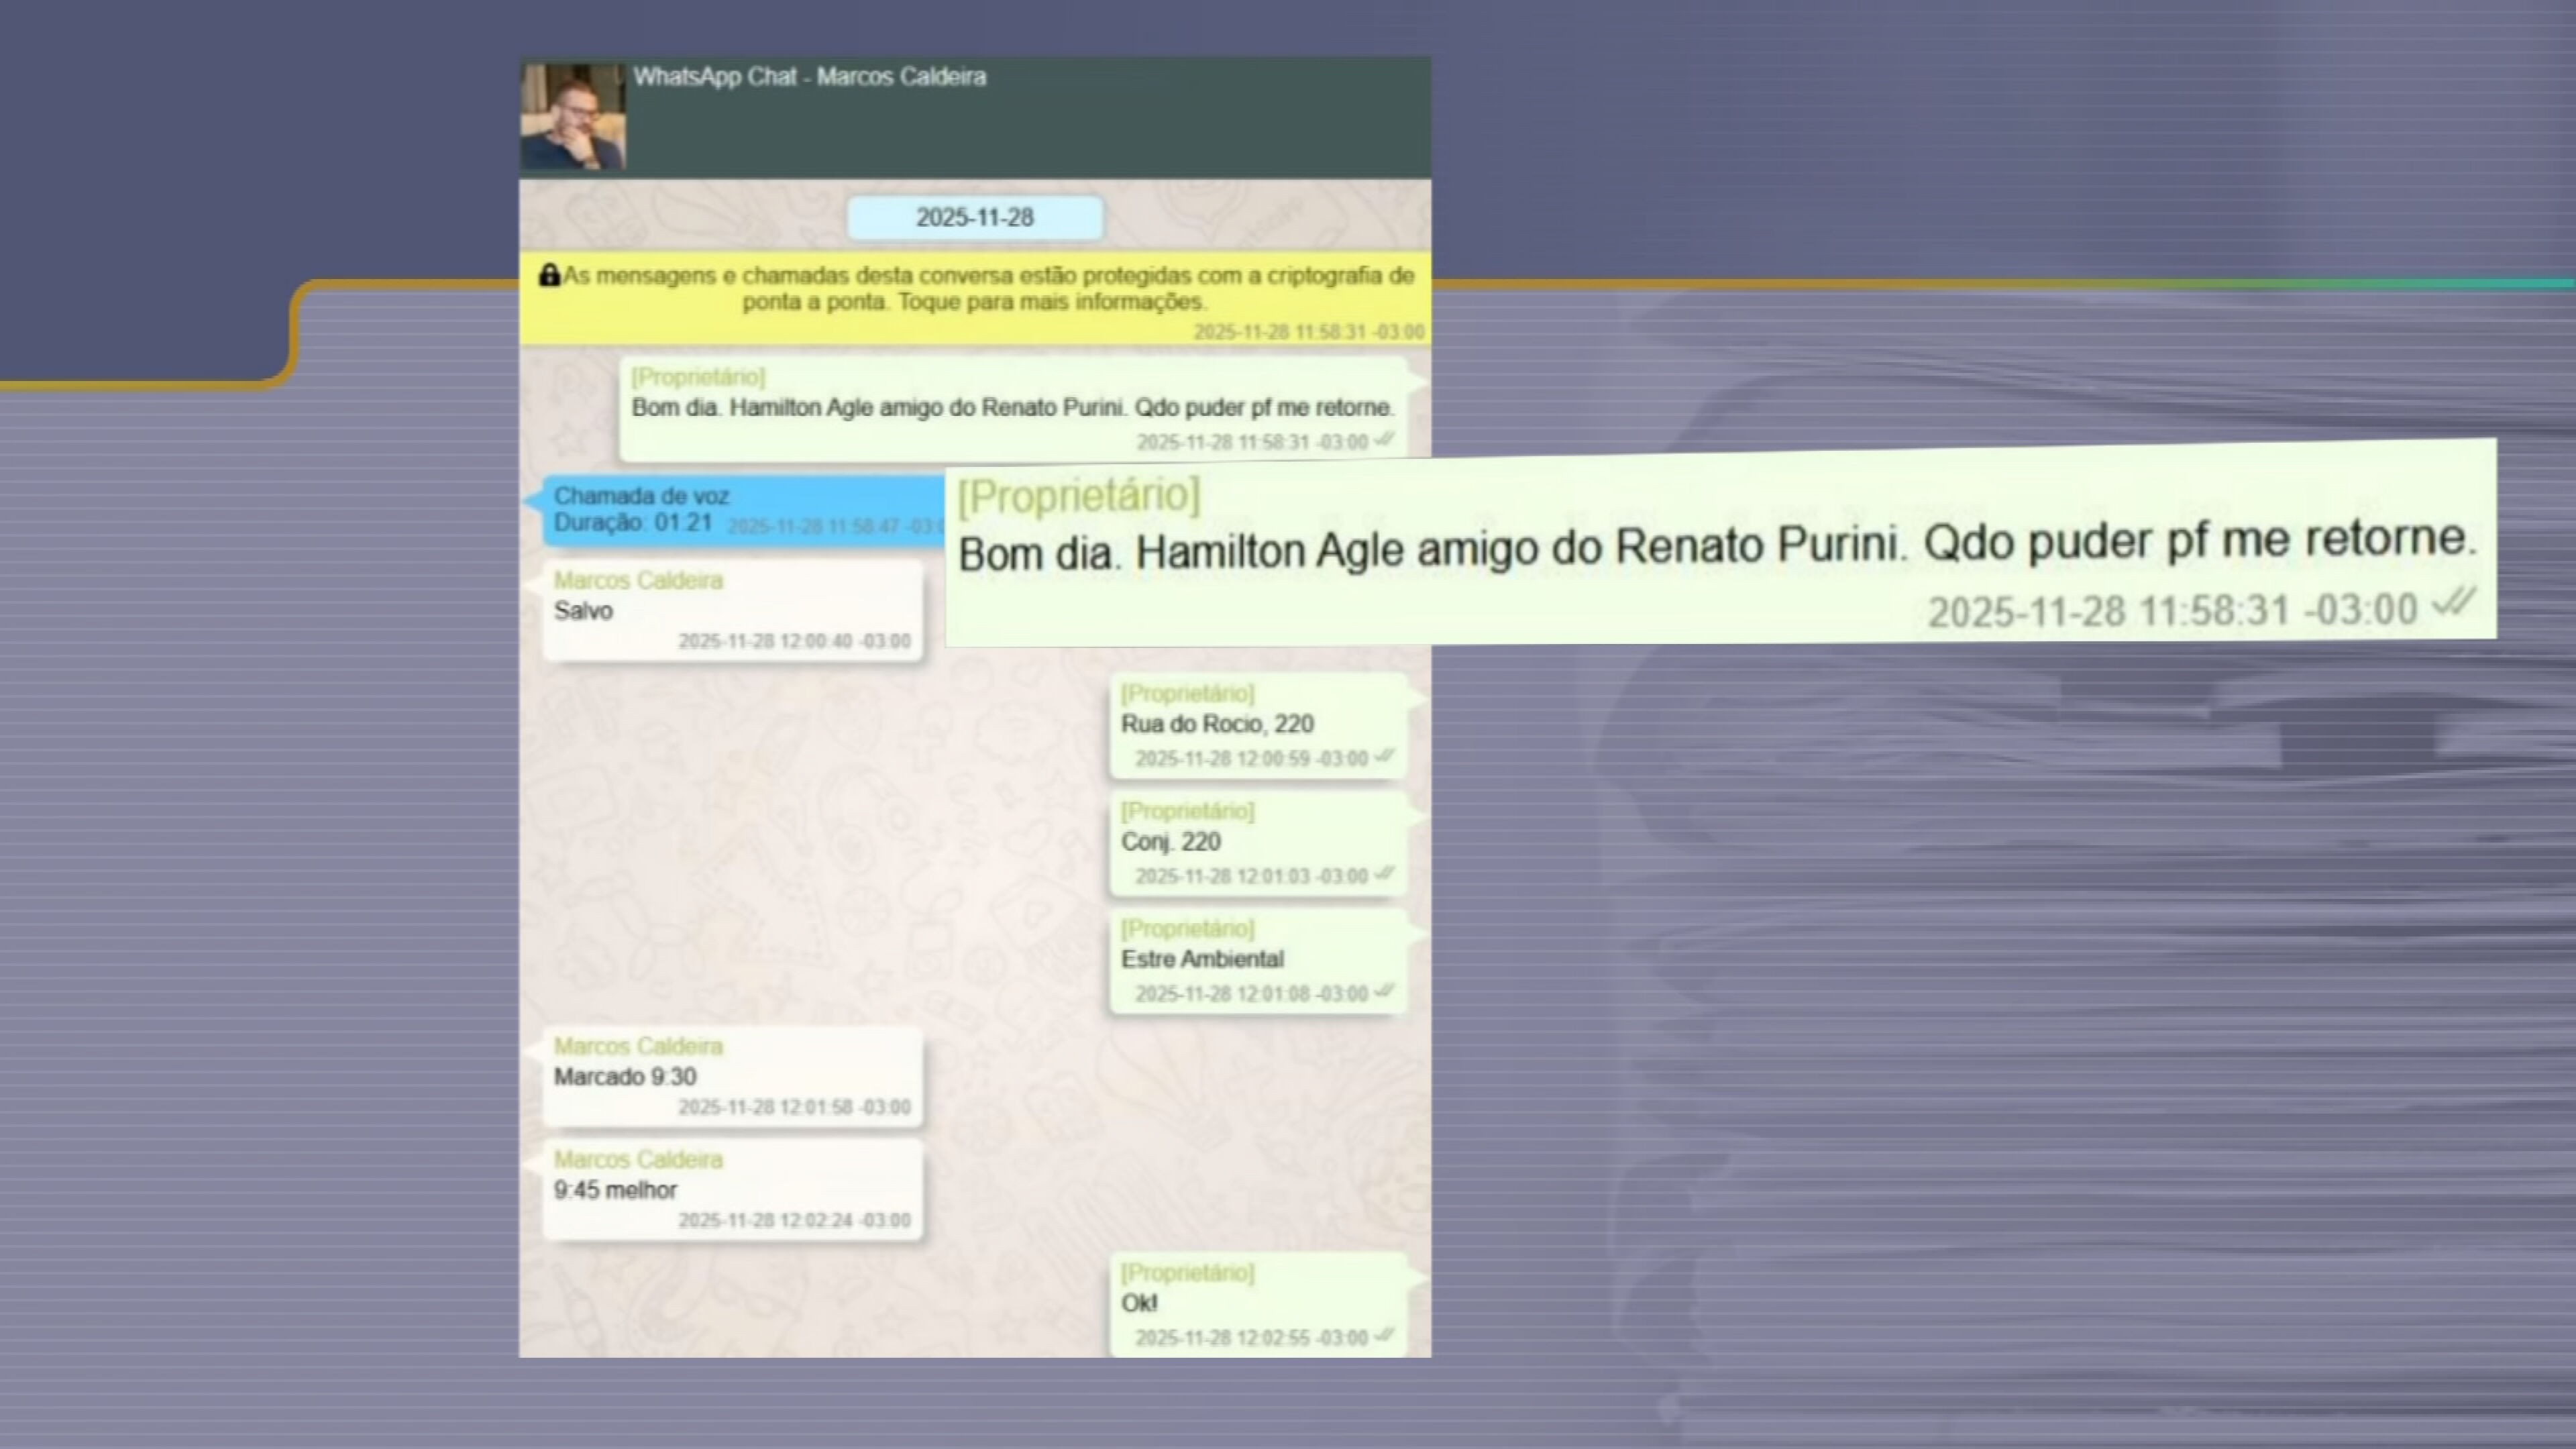Click the read receipt on 'Conj. 220' message
This screenshot has width=2576, height=1449.
[1384, 873]
